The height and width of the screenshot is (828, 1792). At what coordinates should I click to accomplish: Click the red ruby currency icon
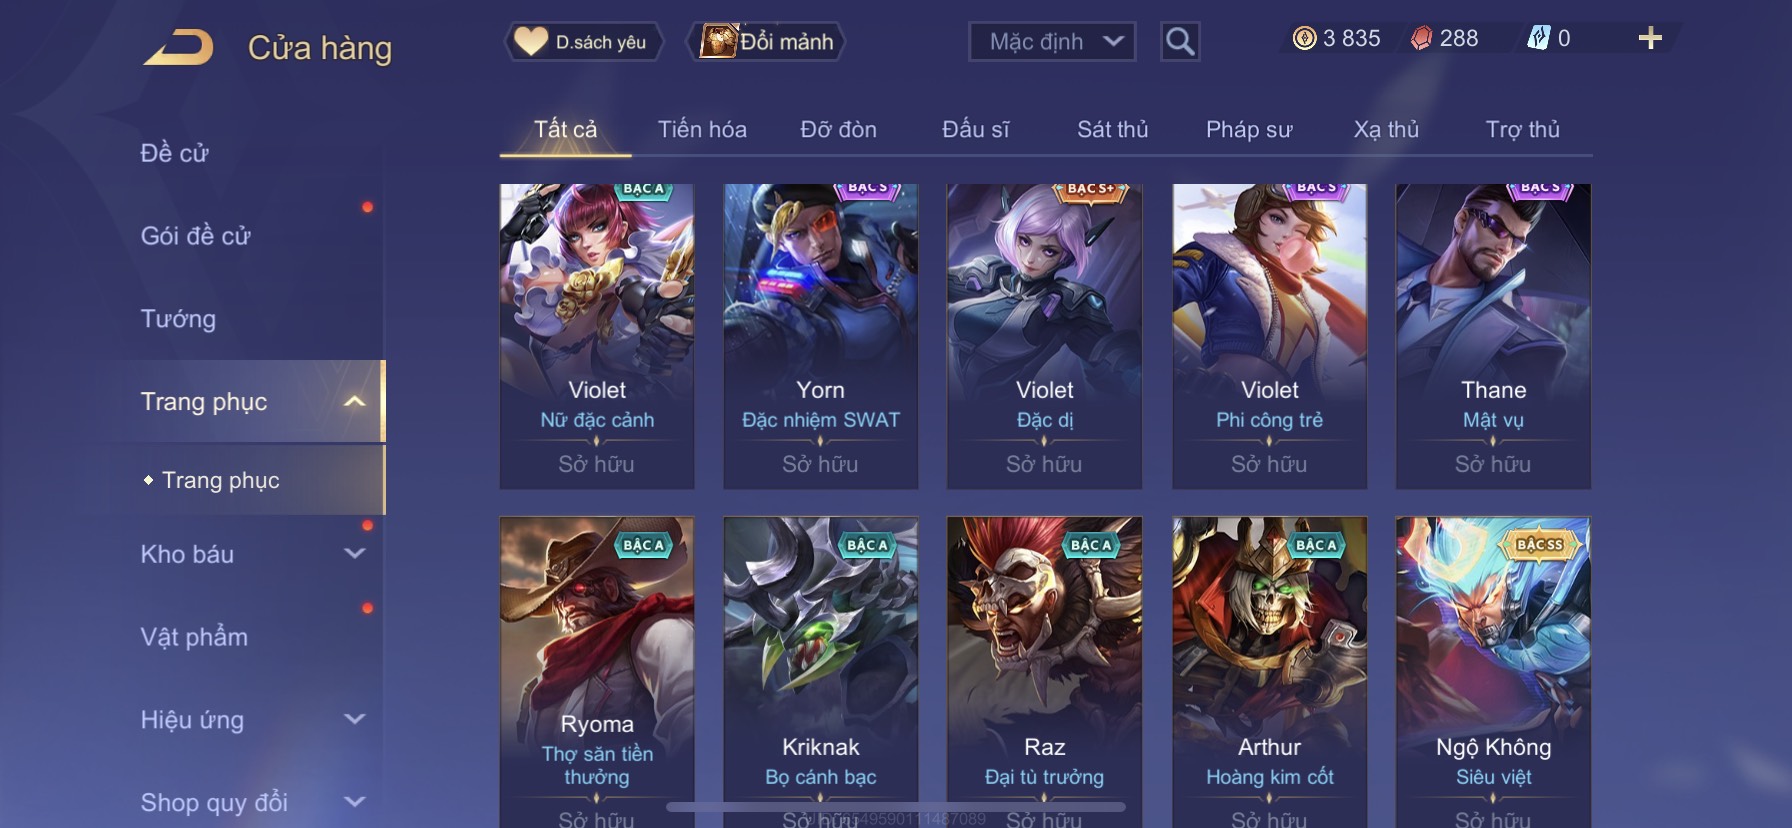coord(1421,38)
